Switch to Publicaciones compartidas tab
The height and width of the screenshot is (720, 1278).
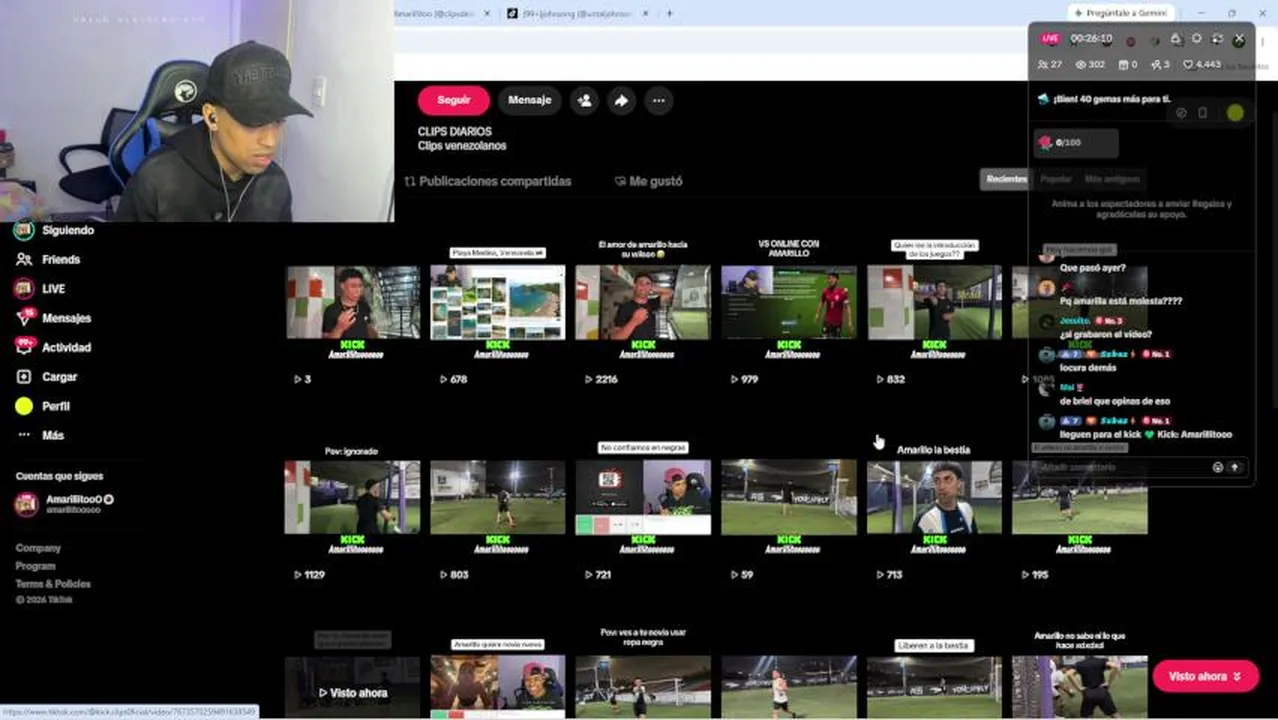488,181
